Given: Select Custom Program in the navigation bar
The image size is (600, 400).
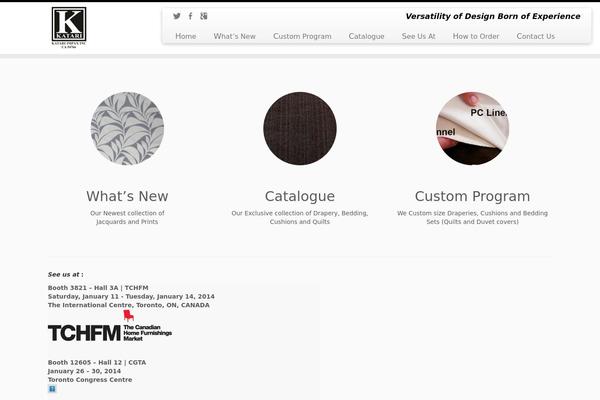Looking at the screenshot, I should click(302, 36).
